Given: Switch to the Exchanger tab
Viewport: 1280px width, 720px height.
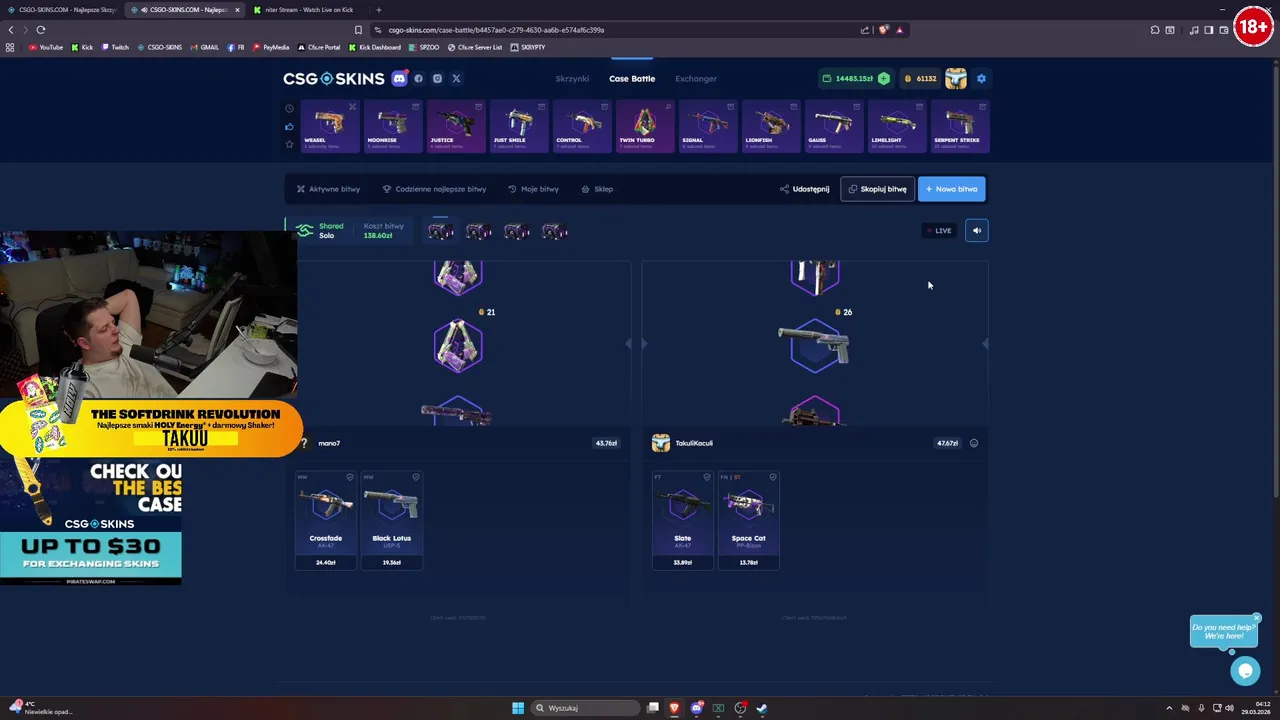Looking at the screenshot, I should 696,78.
